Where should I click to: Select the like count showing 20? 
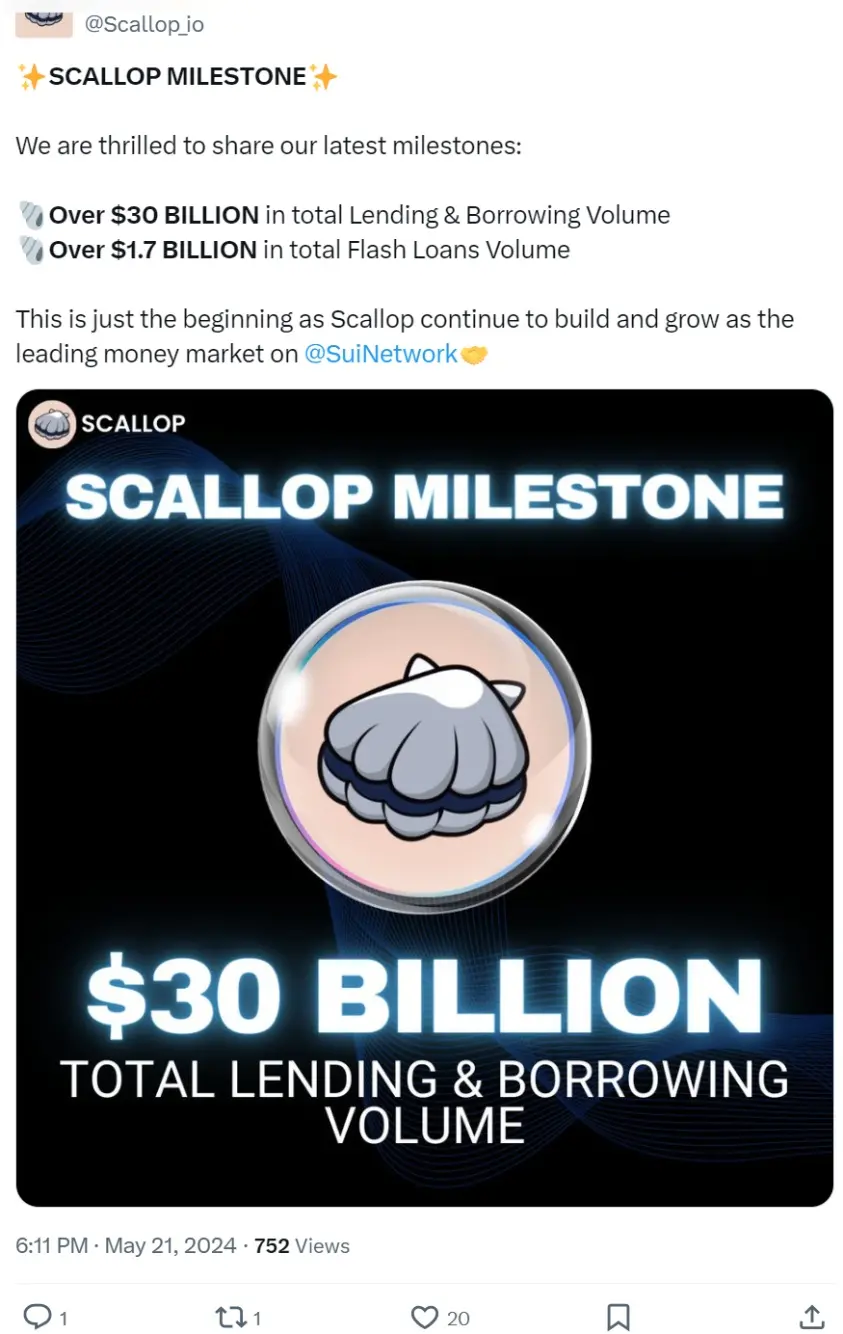click(x=458, y=1319)
